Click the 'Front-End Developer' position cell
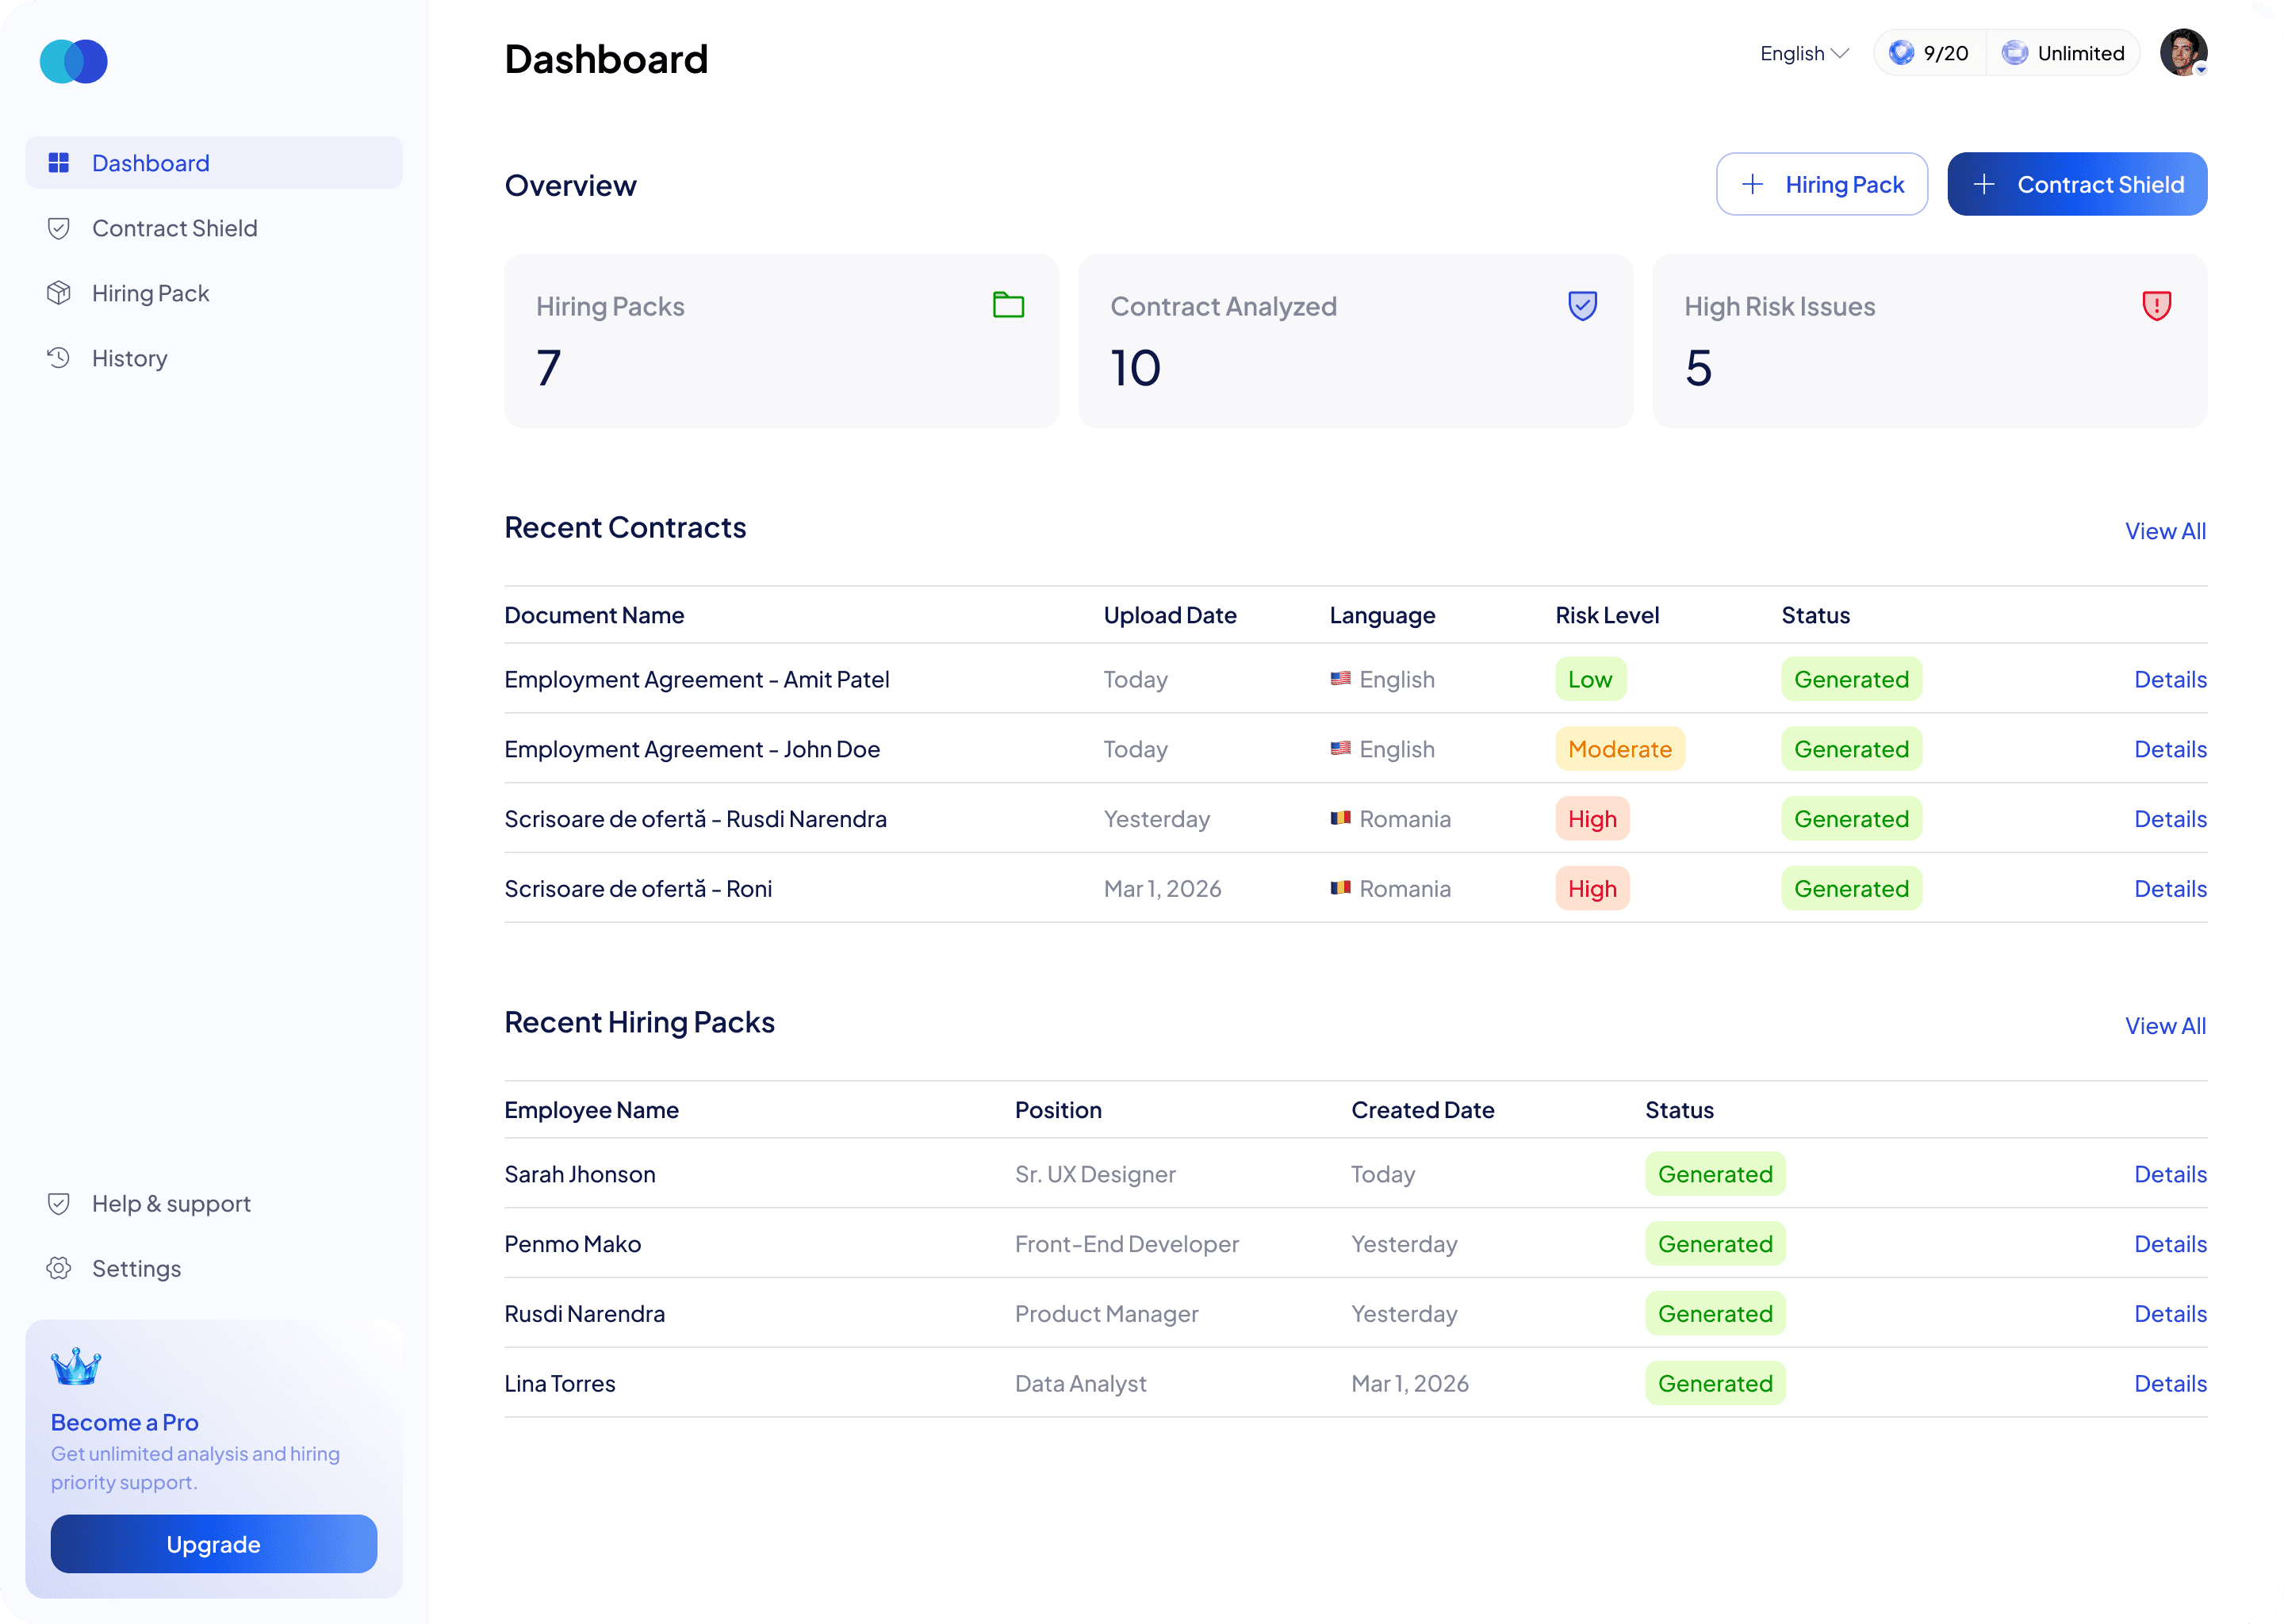Image resolution: width=2284 pixels, height=1624 pixels. click(1126, 1244)
